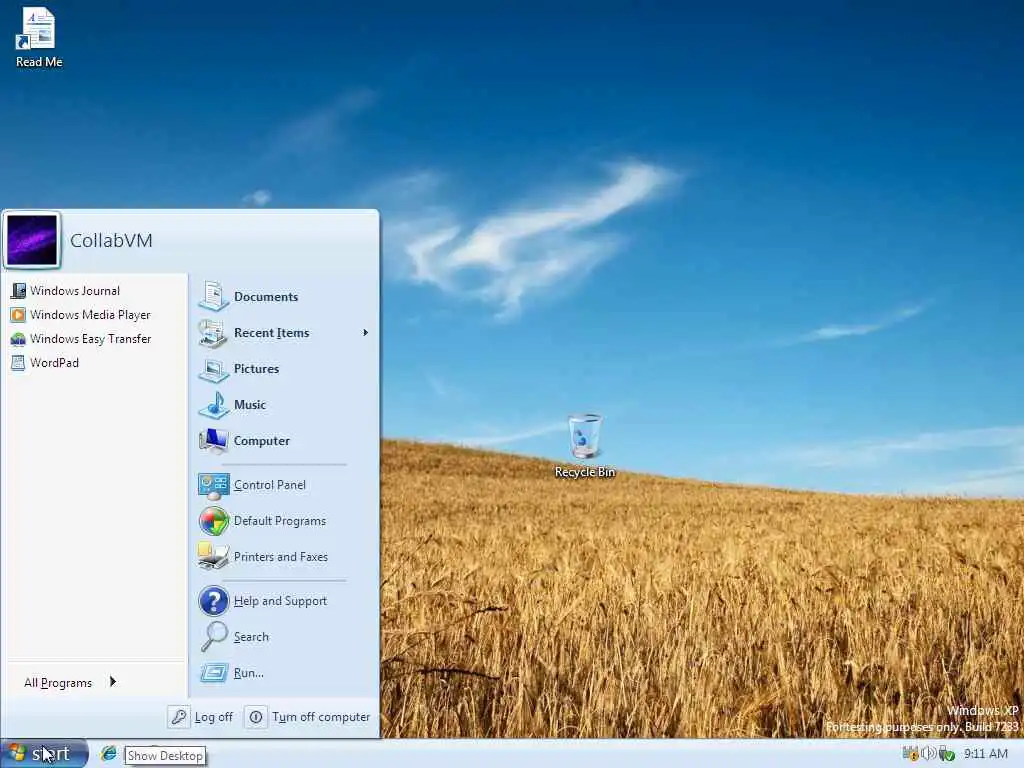This screenshot has height=768, width=1024.
Task: Select the Recycle Bin desktop icon
Action: pos(584,446)
